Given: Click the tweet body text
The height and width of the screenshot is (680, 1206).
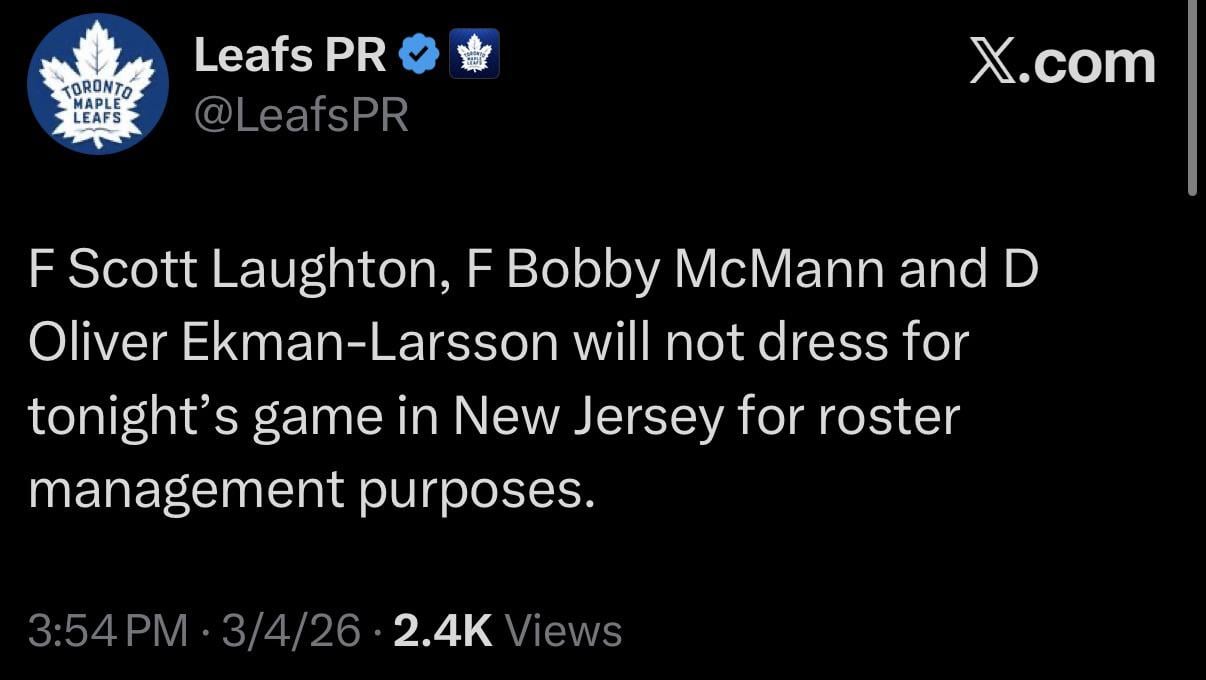Looking at the screenshot, I should pyautogui.click(x=500, y=378).
